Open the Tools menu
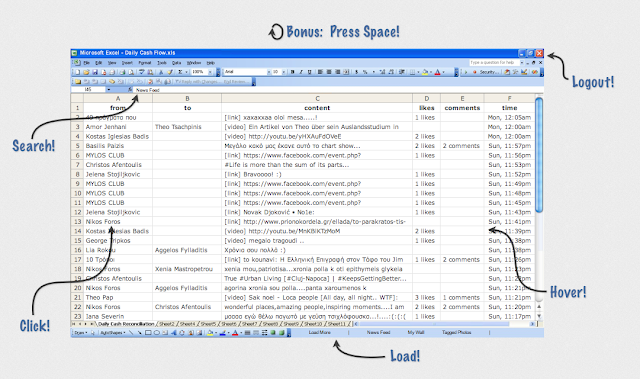Screen dimensions: 640x379 coord(162,63)
